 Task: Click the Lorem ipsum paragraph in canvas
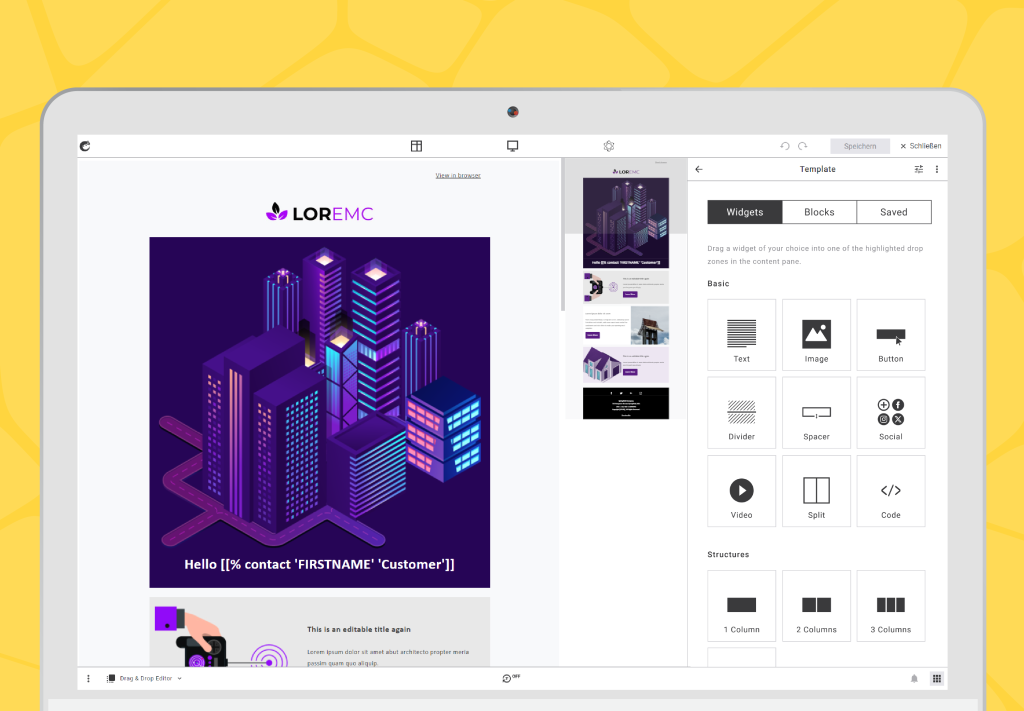pyautogui.click(x=388, y=657)
